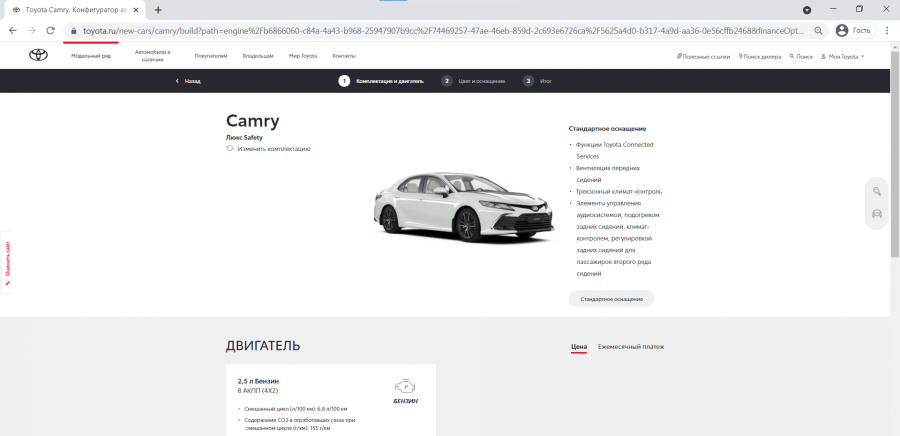Expand Моя Toyota dropdown
This screenshot has width=900, height=436.
tap(842, 57)
